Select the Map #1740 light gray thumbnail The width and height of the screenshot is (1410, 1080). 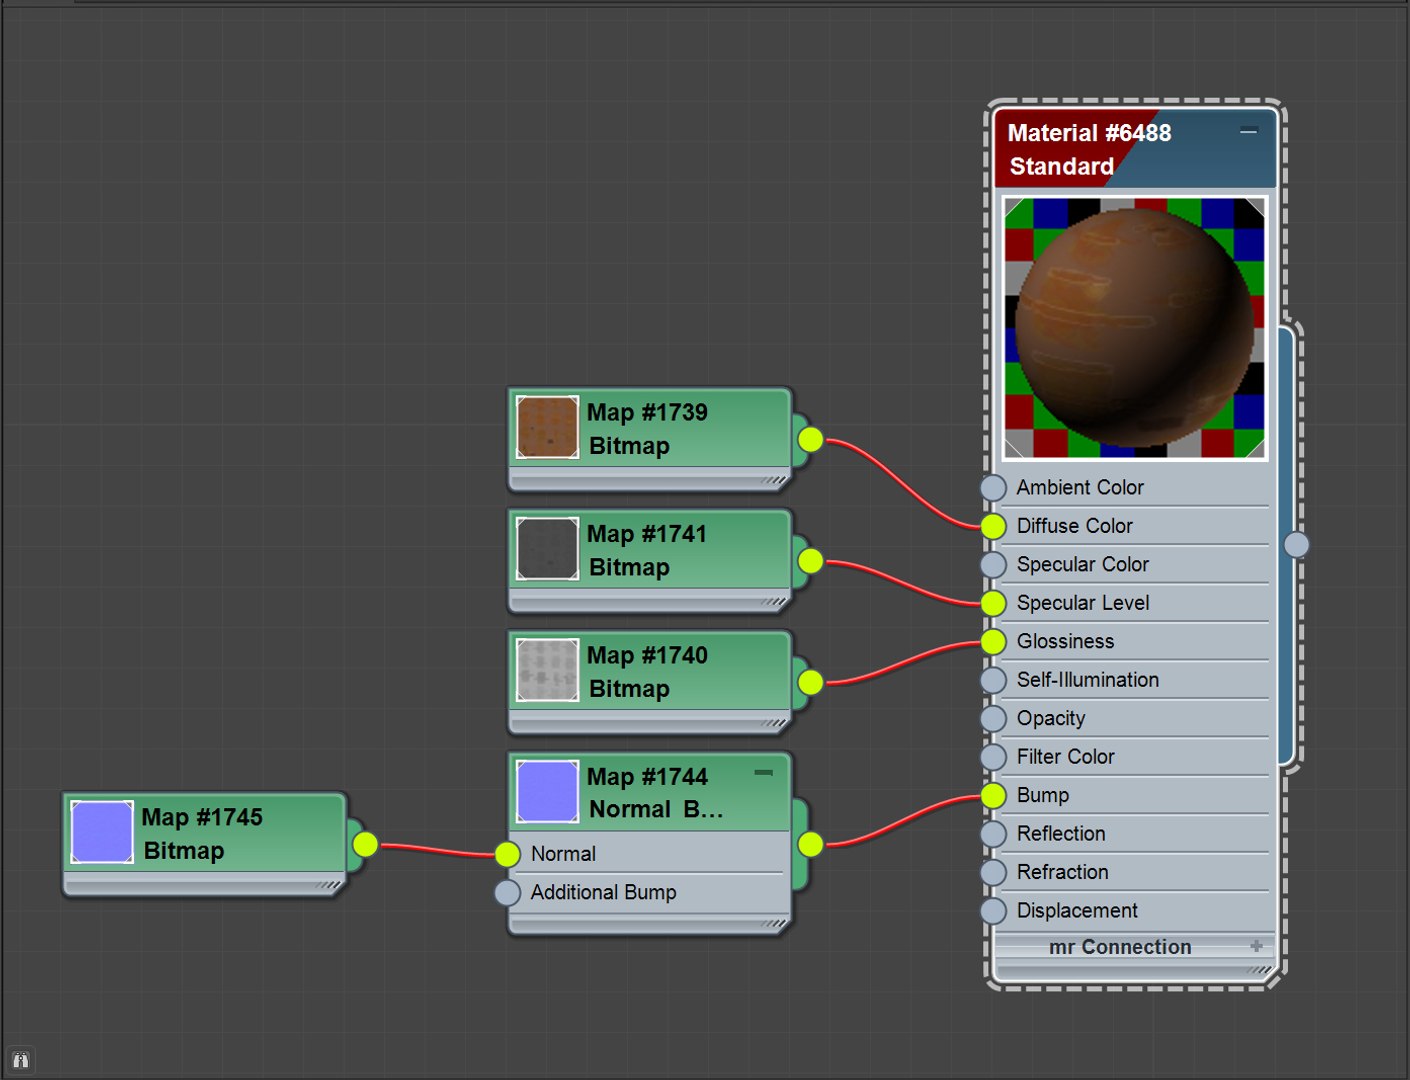[547, 670]
